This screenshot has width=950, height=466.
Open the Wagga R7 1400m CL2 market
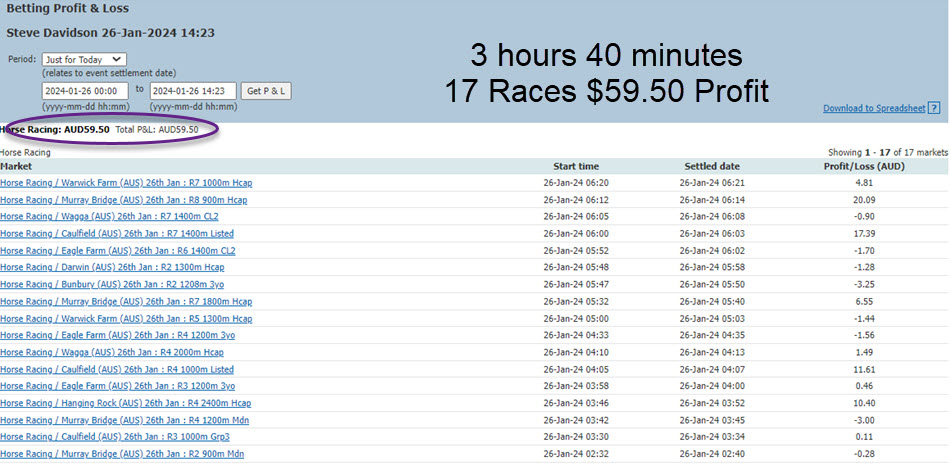coord(109,217)
